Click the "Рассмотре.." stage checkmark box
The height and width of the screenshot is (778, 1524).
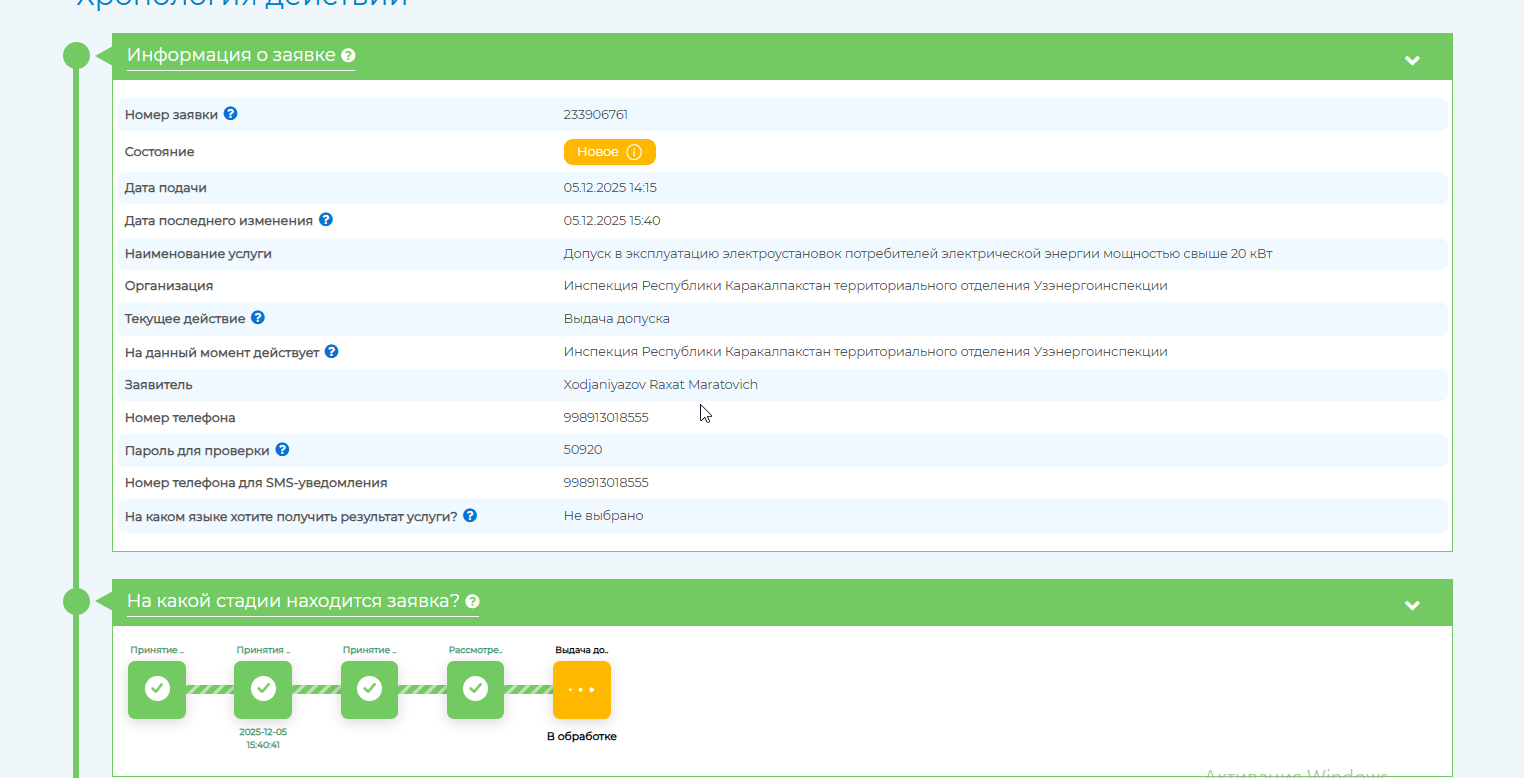click(476, 689)
